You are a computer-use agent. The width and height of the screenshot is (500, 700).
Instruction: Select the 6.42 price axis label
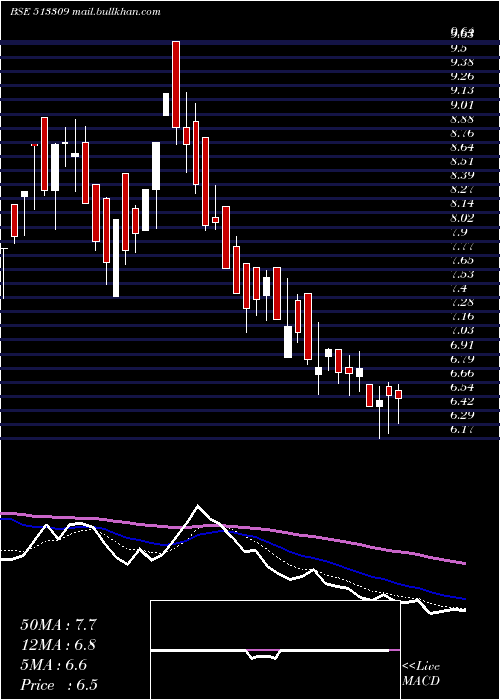coord(462,401)
